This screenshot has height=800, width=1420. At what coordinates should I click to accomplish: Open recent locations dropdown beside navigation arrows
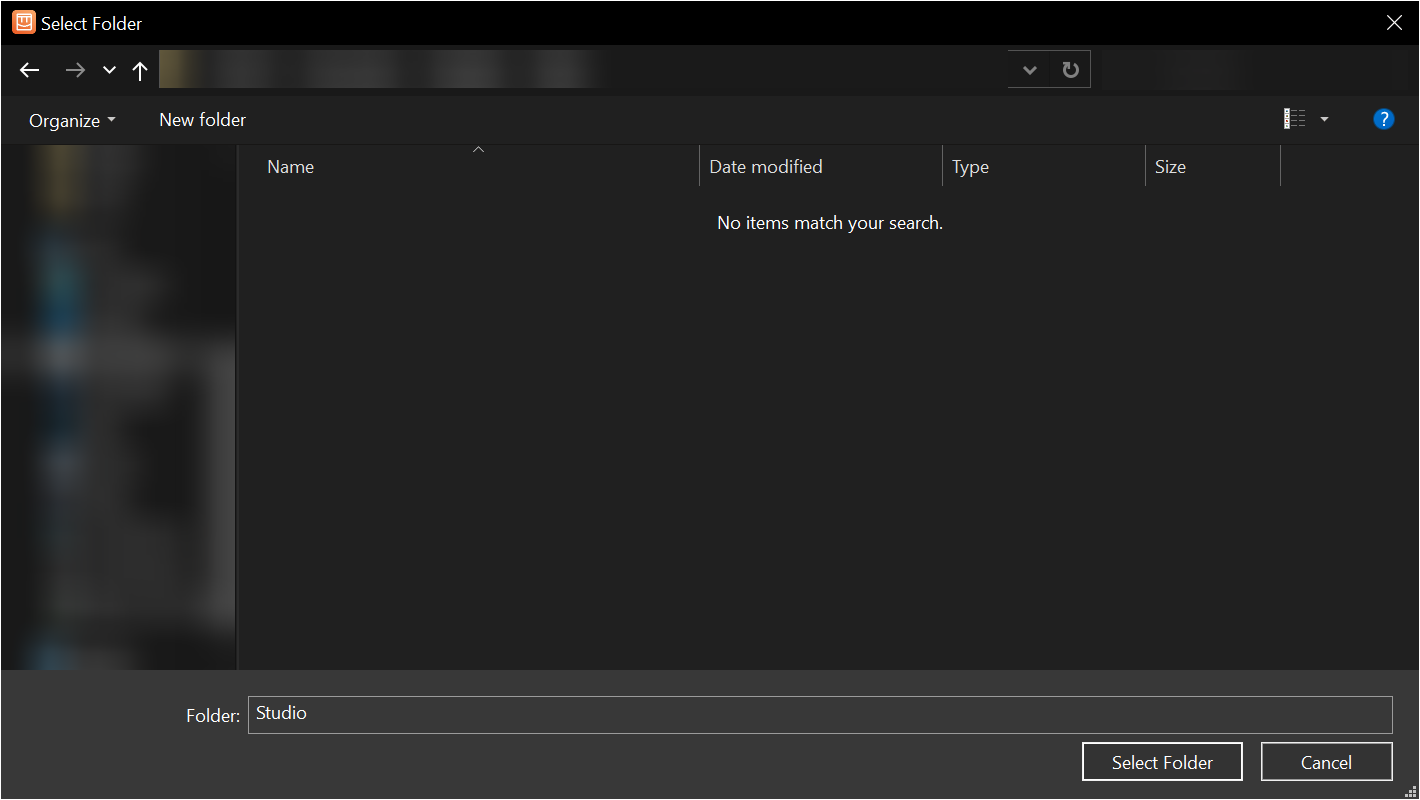click(x=108, y=70)
